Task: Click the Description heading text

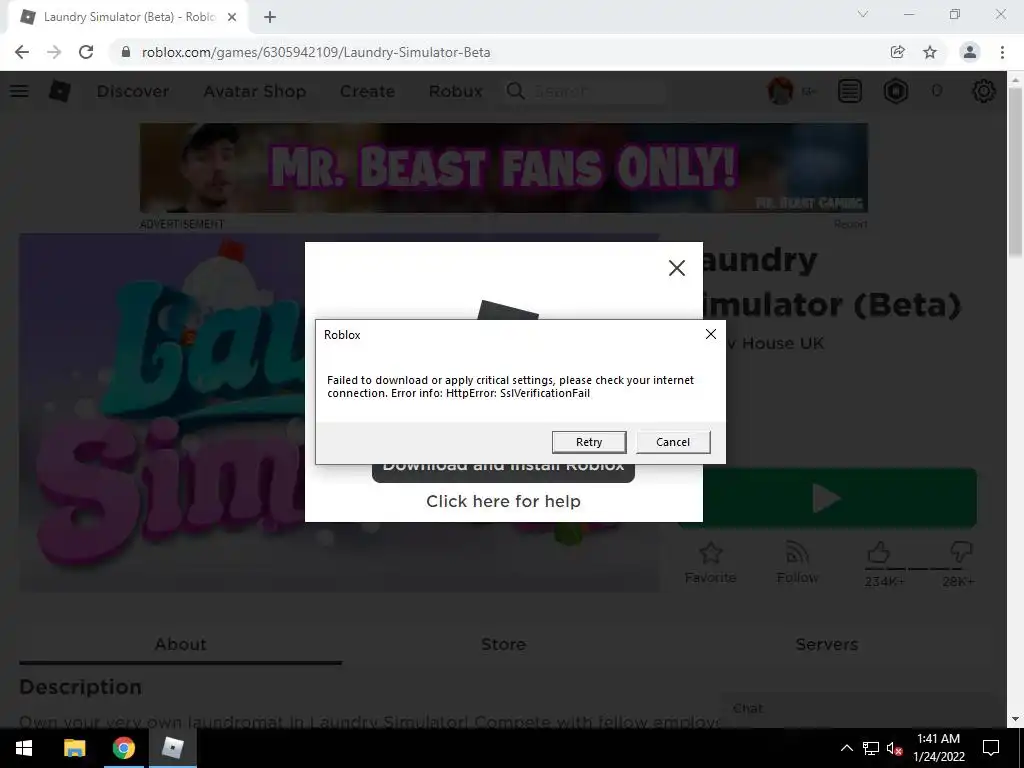Action: pyautogui.click(x=80, y=687)
